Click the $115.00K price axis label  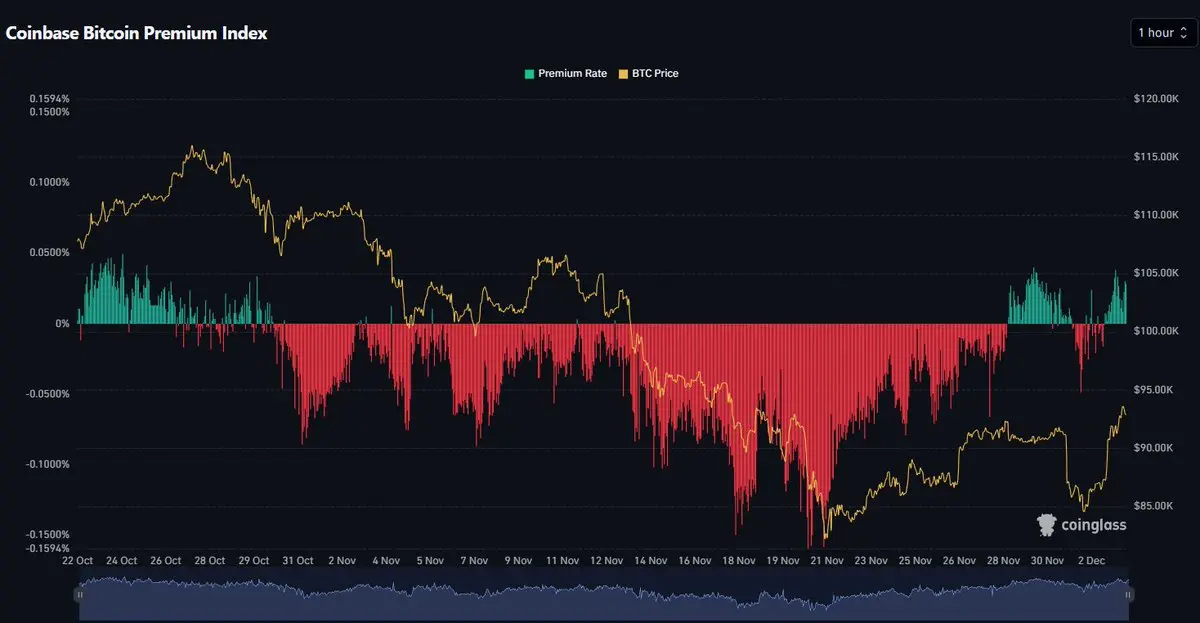[x=1158, y=157]
